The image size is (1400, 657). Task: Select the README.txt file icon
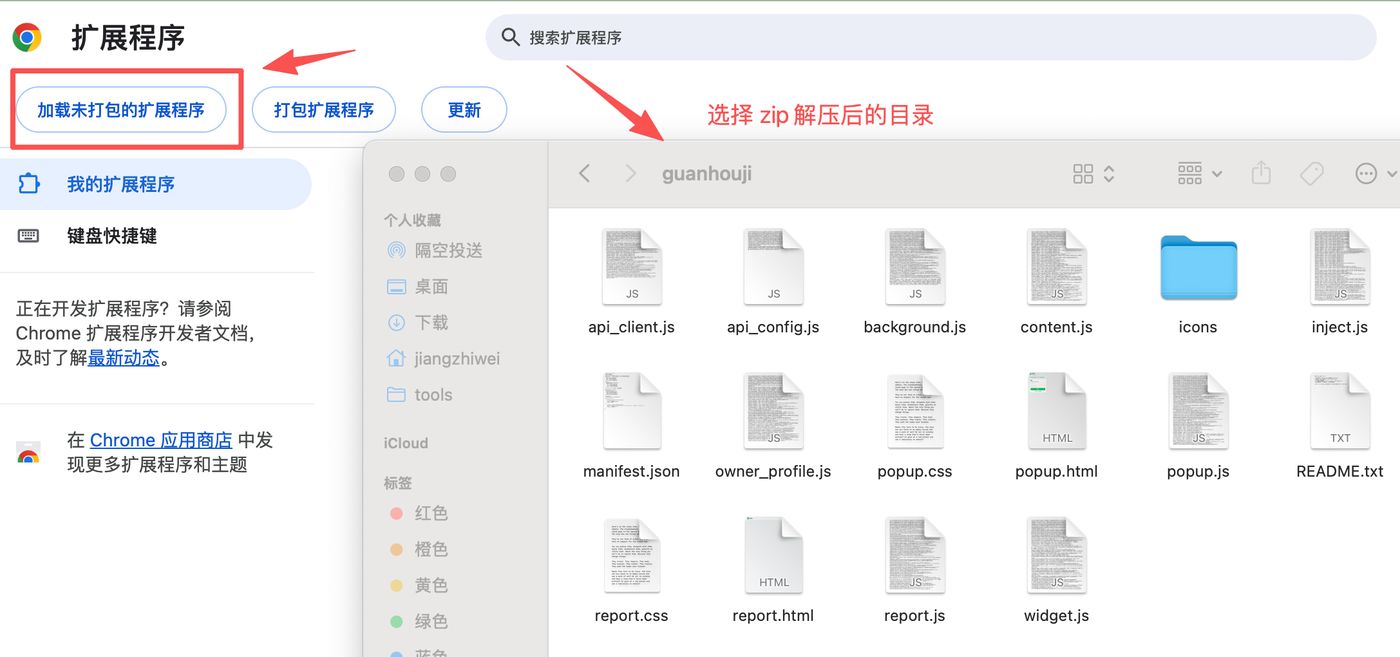click(x=1340, y=411)
